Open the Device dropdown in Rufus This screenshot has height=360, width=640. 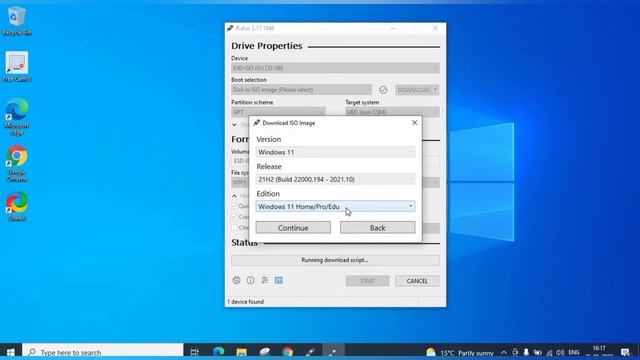335,68
